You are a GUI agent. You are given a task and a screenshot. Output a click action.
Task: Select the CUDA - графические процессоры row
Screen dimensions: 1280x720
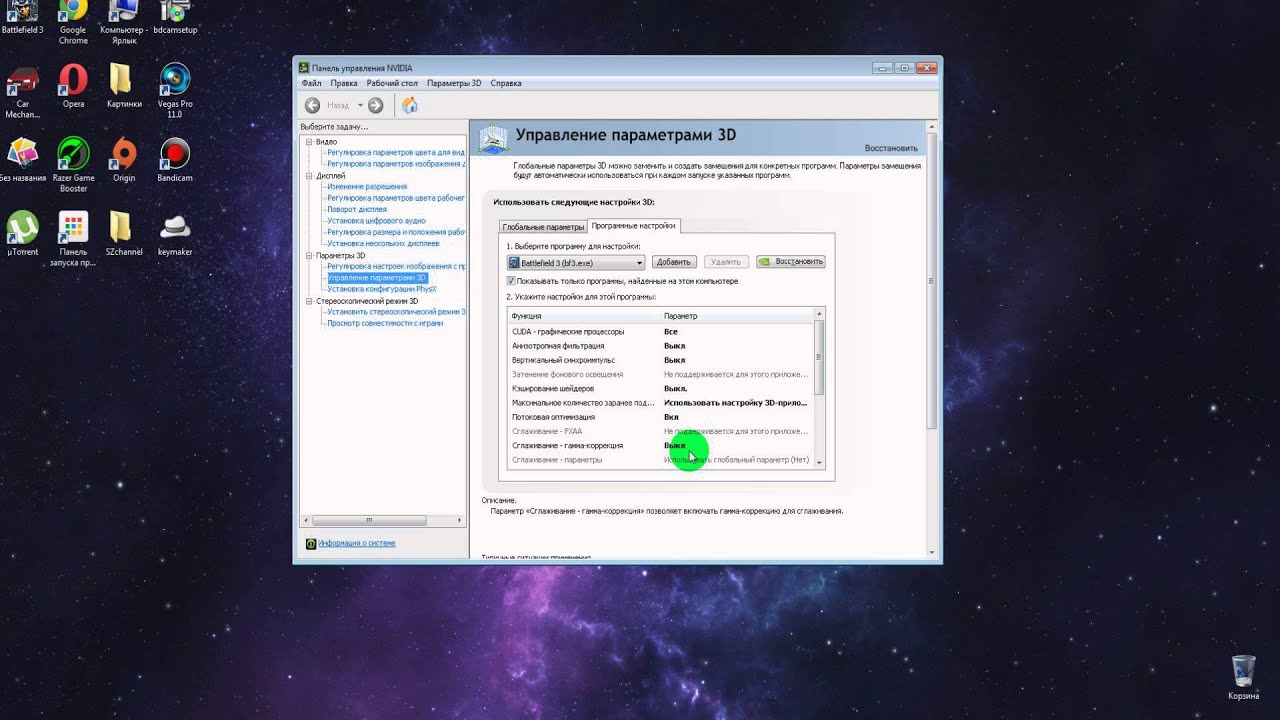point(661,331)
